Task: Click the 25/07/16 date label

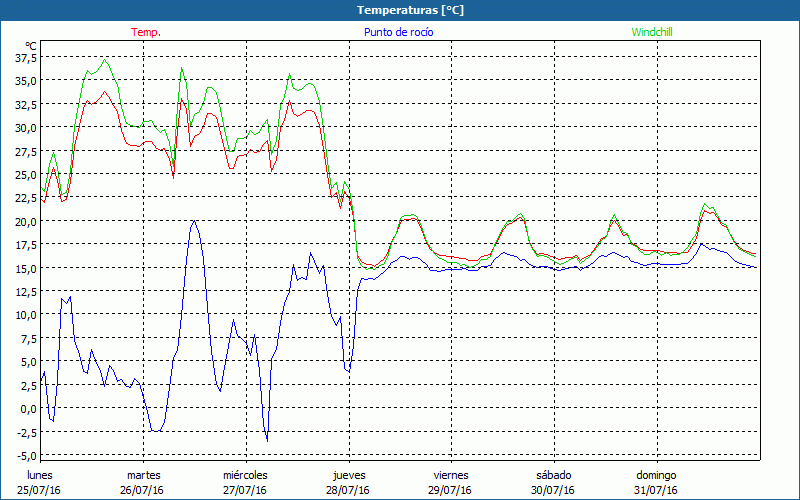Action: [40, 490]
